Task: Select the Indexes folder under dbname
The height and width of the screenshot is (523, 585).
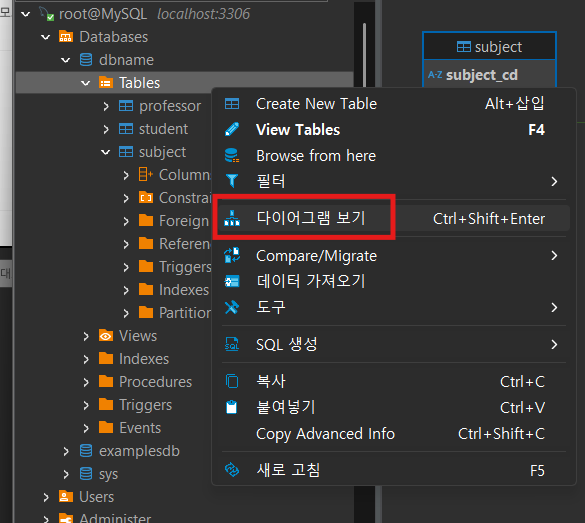Action: 134,359
